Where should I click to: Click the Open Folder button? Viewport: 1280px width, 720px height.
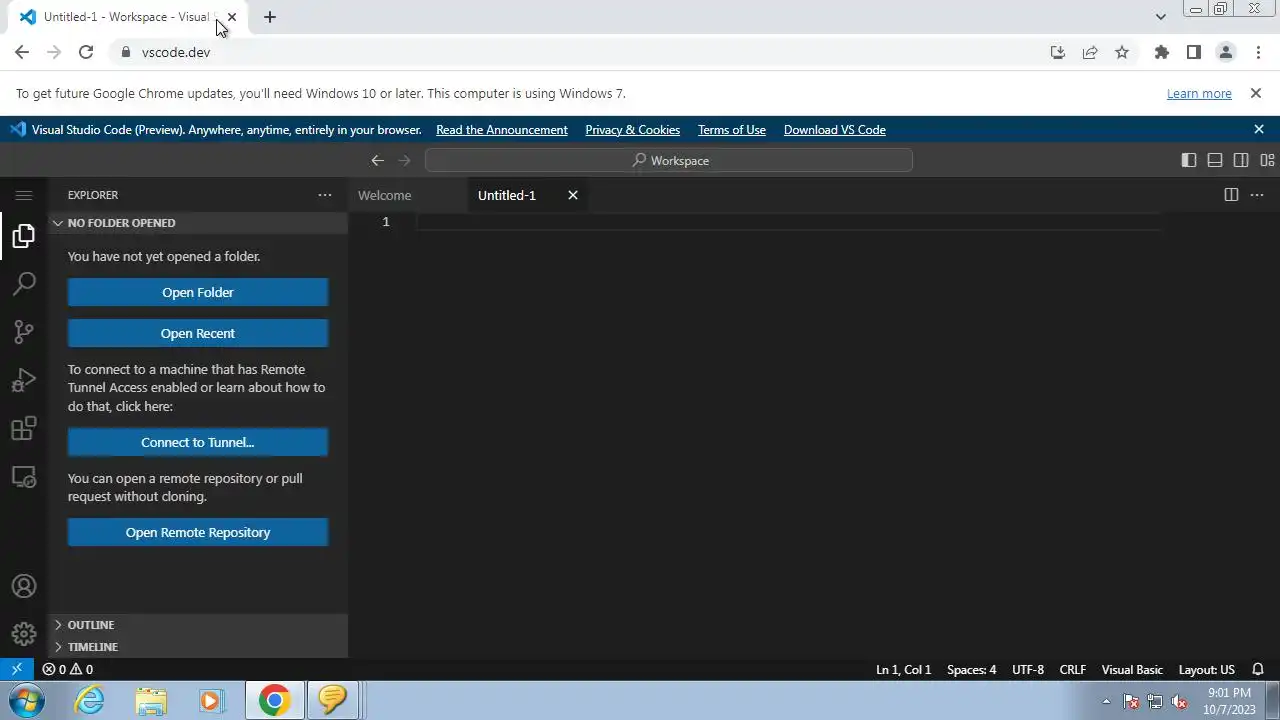click(198, 292)
